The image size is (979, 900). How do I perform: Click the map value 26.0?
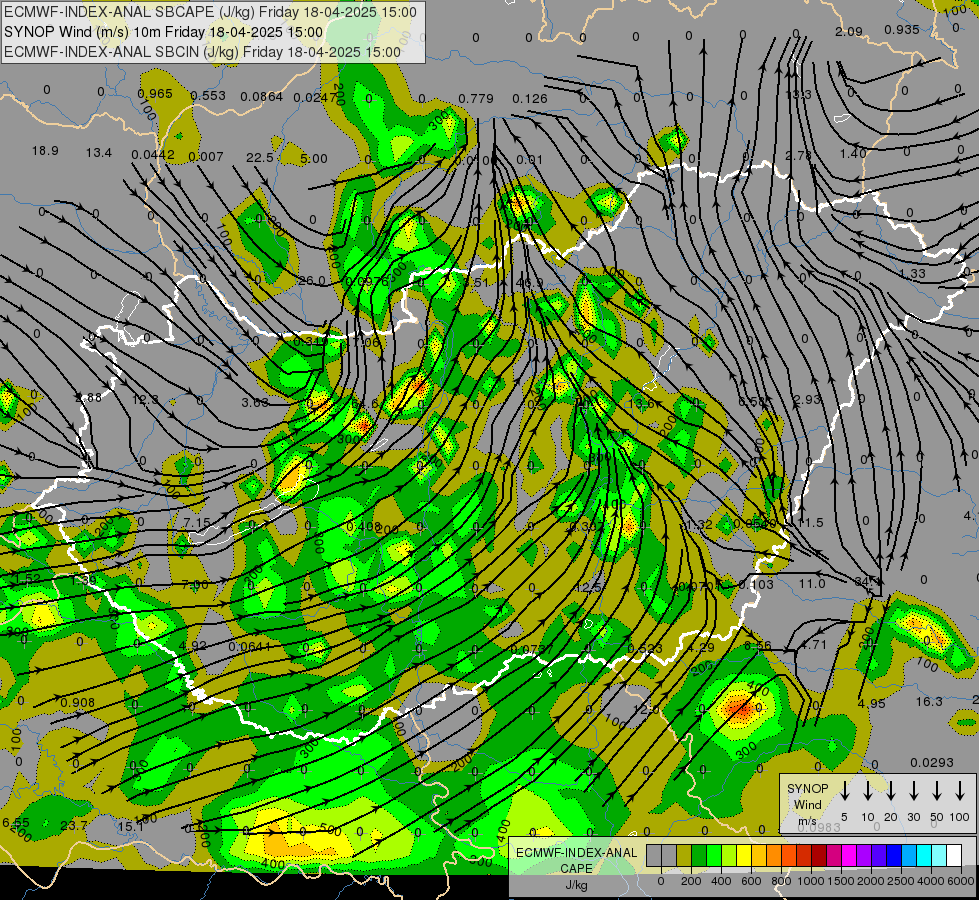pos(312,281)
